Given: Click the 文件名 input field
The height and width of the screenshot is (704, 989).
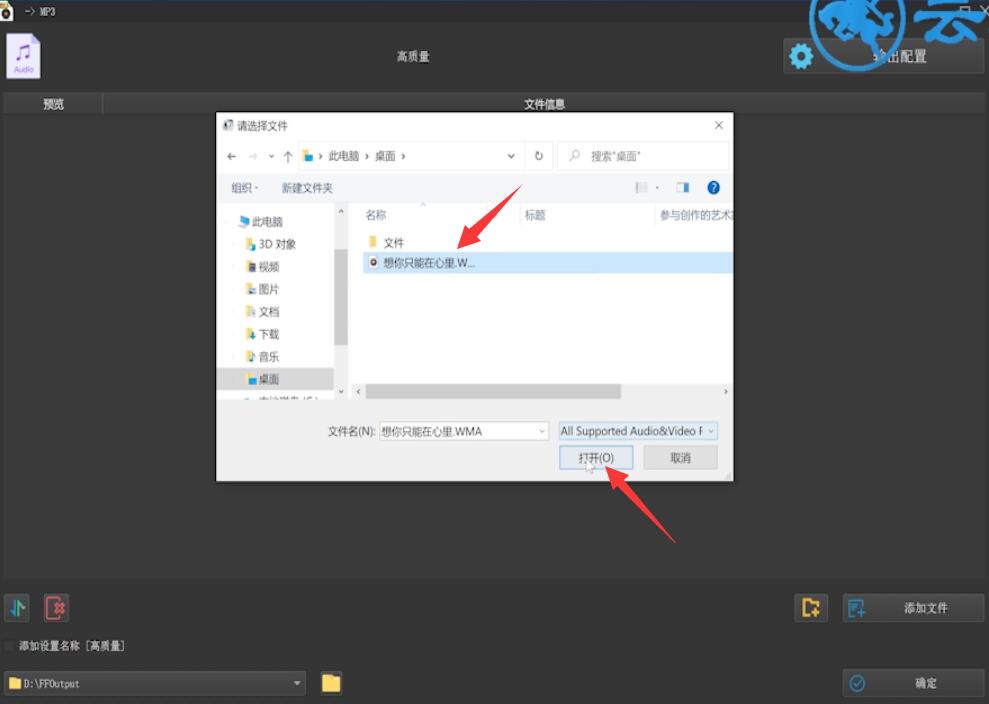Looking at the screenshot, I should coord(464,431).
